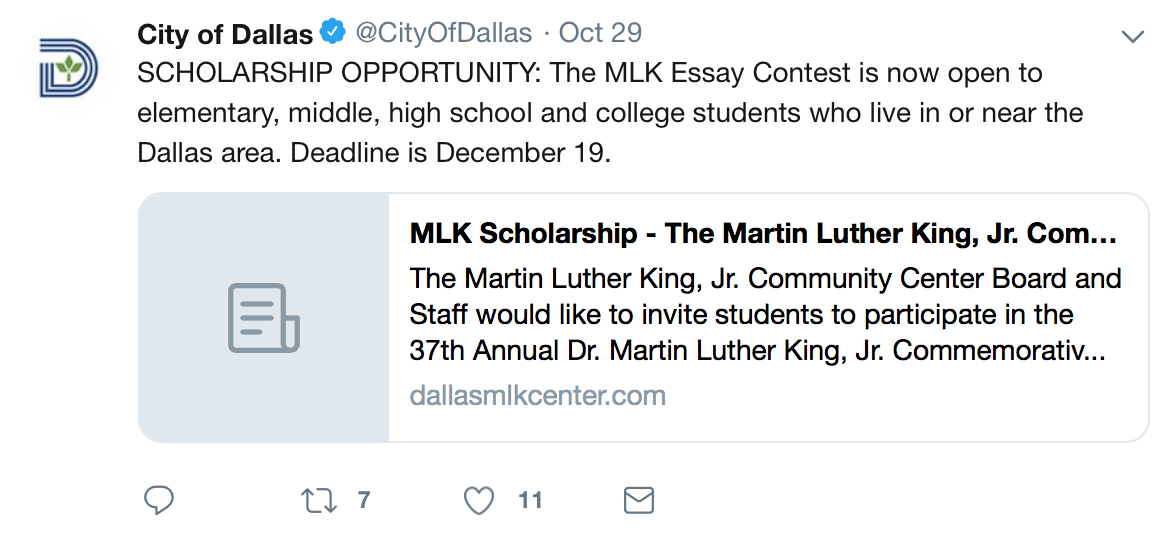
Task: Open the MLK Scholarship card title
Action: [x=763, y=234]
